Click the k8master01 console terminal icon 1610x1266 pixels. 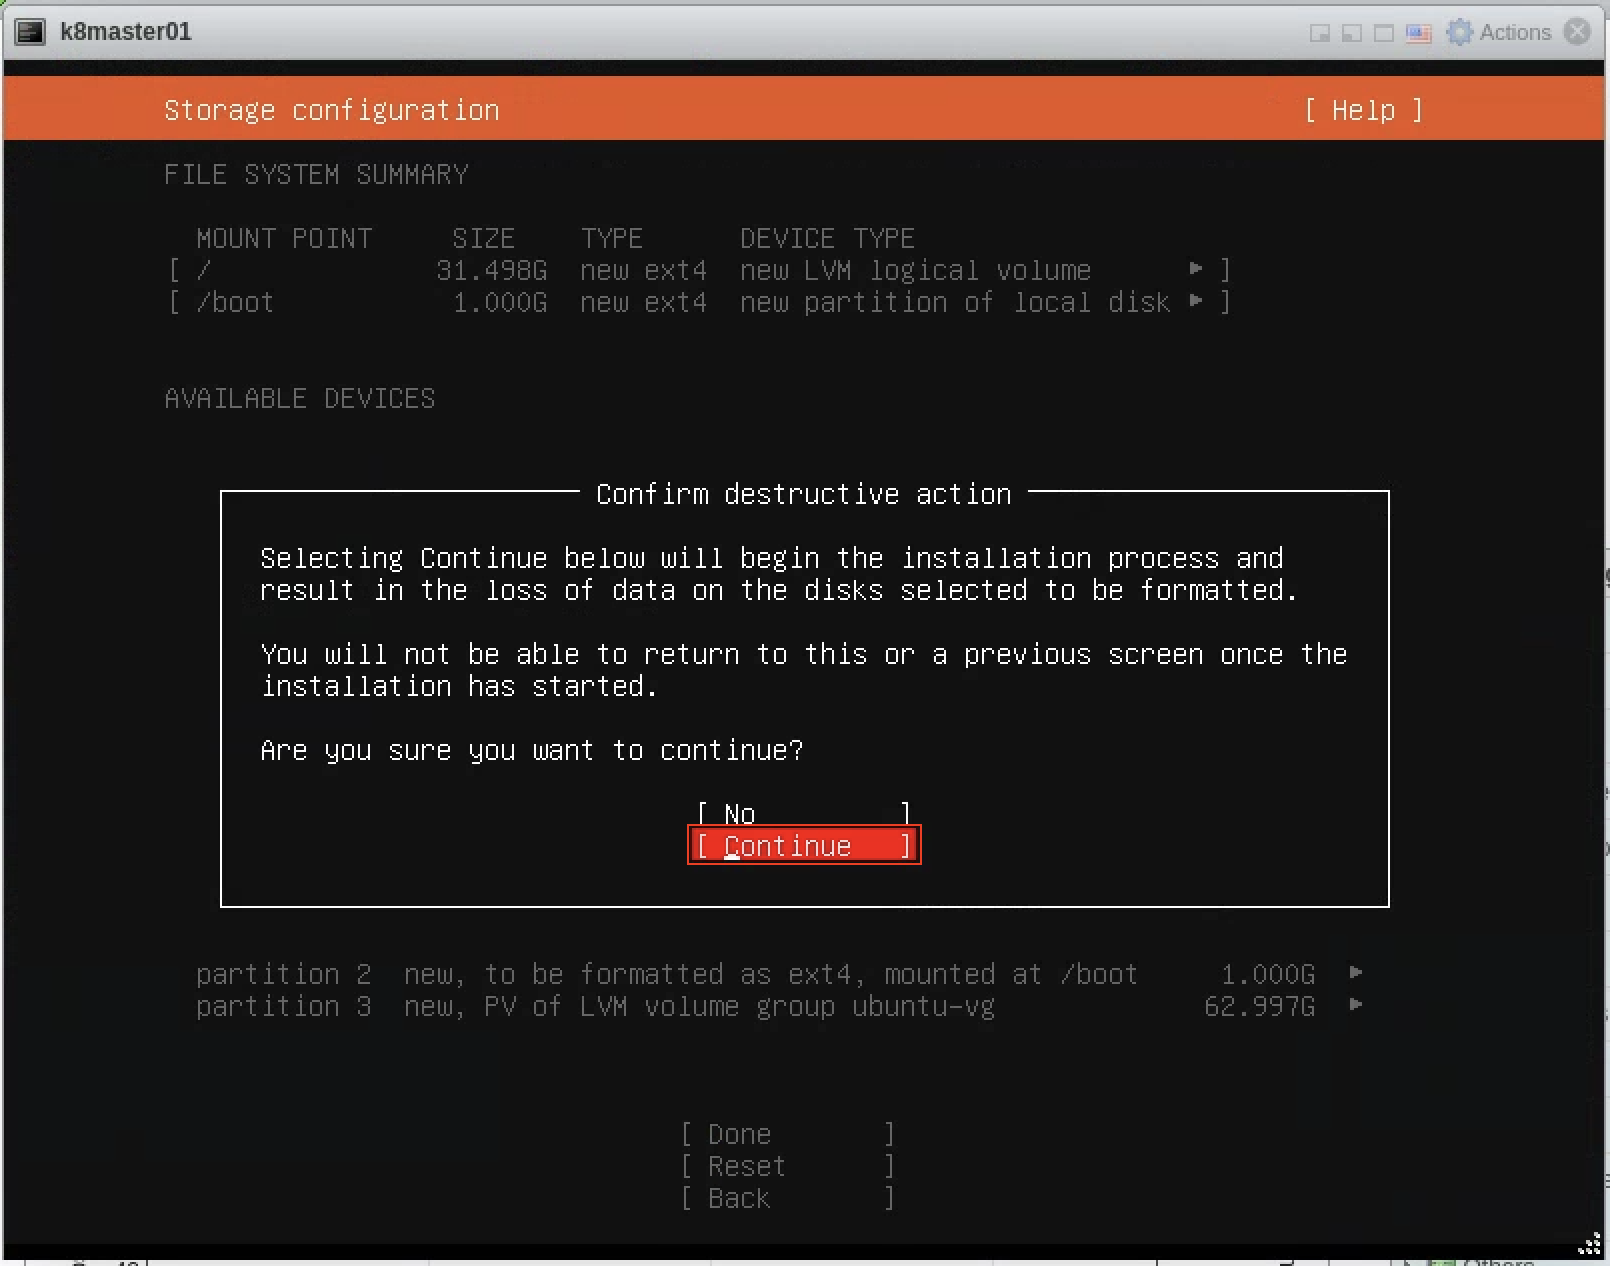coord(30,32)
